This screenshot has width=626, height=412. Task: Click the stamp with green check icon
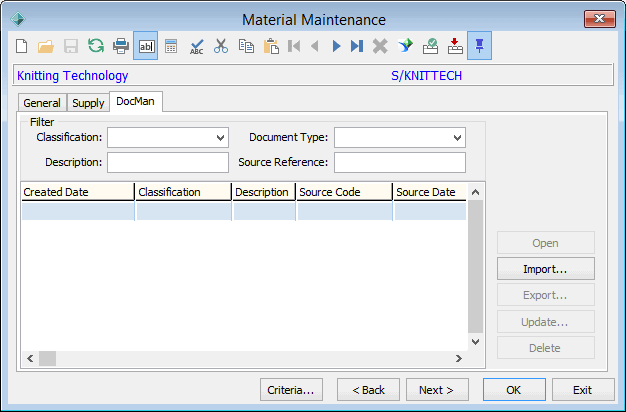pyautogui.click(x=430, y=46)
